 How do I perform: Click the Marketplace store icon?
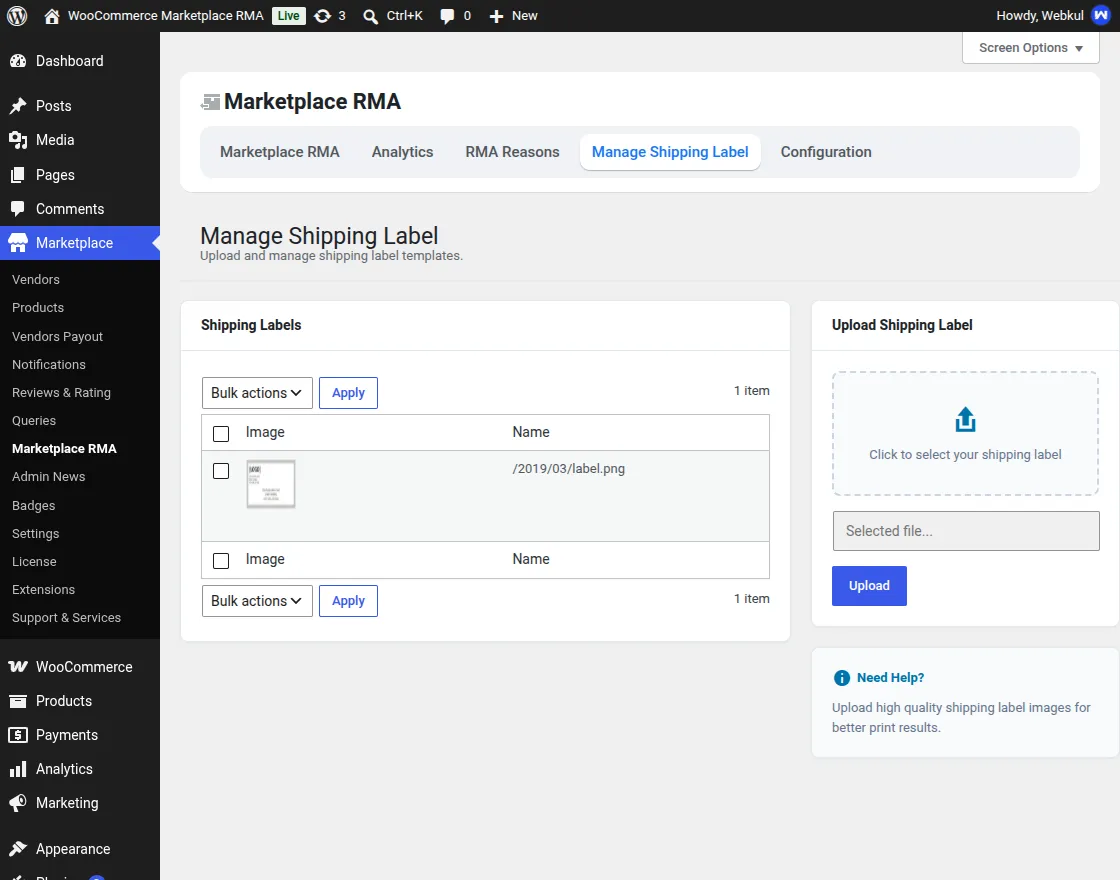click(x=18, y=243)
